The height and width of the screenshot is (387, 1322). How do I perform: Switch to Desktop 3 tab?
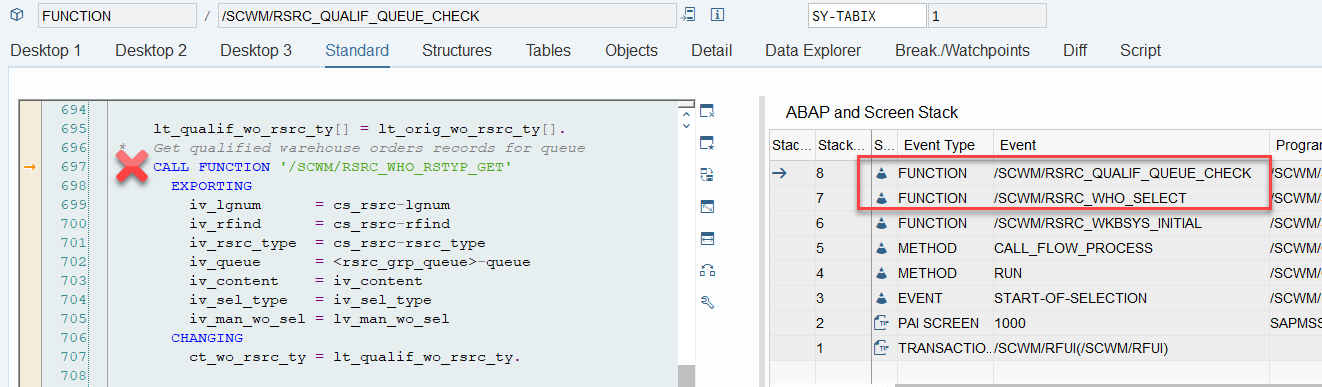click(x=256, y=50)
